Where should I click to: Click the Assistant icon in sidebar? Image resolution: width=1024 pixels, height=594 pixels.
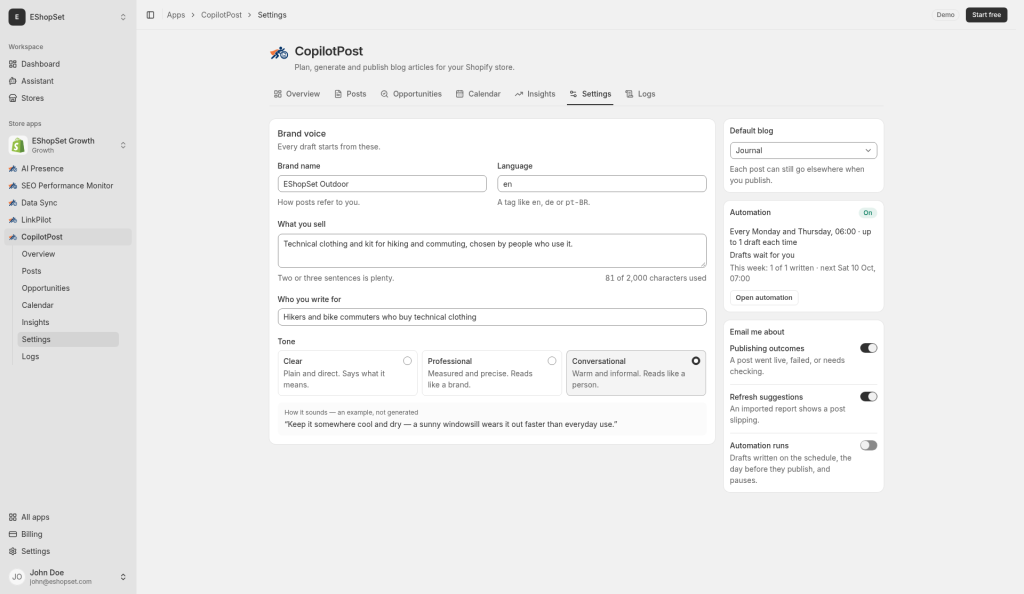[x=12, y=81]
